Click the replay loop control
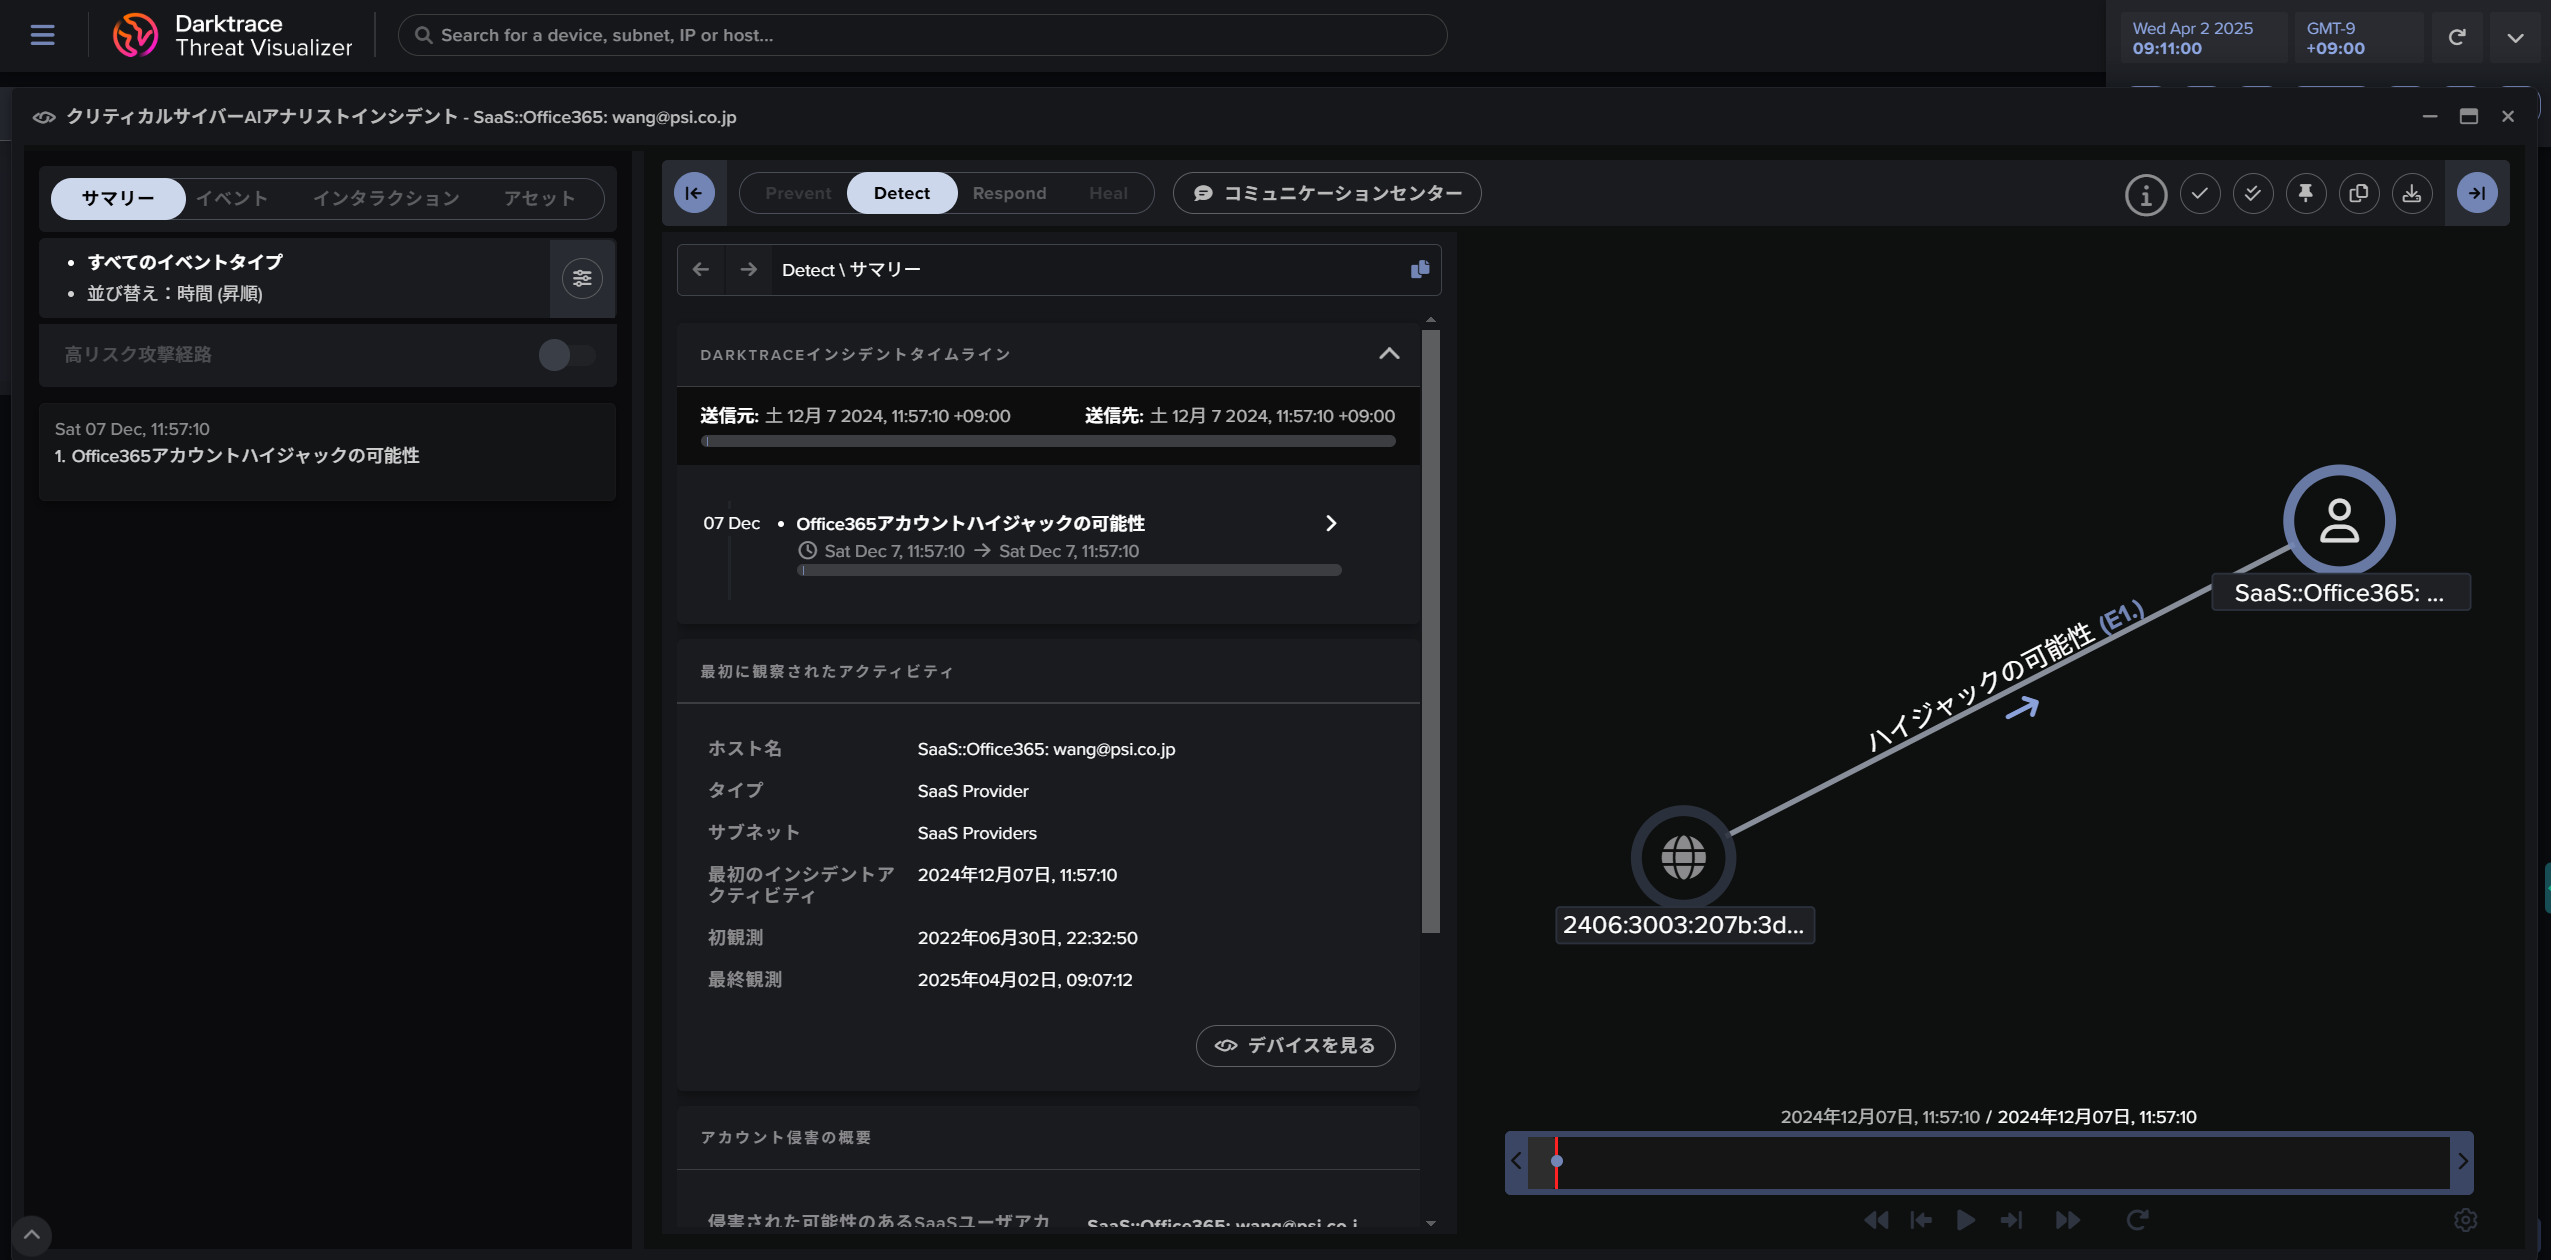This screenshot has width=2551, height=1260. (x=2137, y=1220)
